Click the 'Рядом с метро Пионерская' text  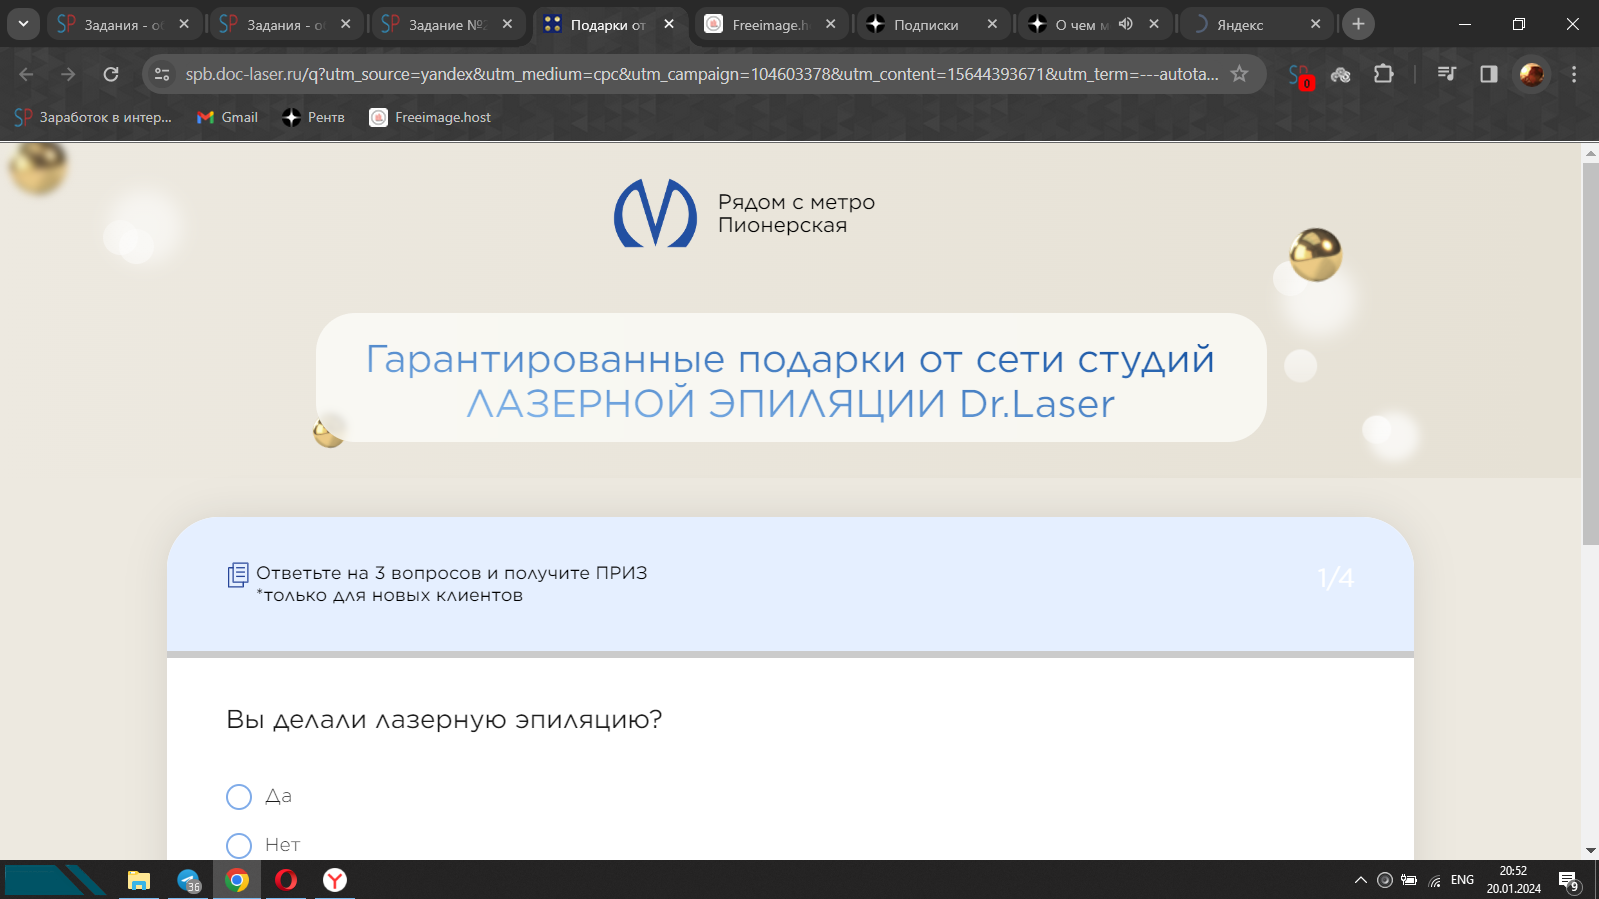point(796,214)
